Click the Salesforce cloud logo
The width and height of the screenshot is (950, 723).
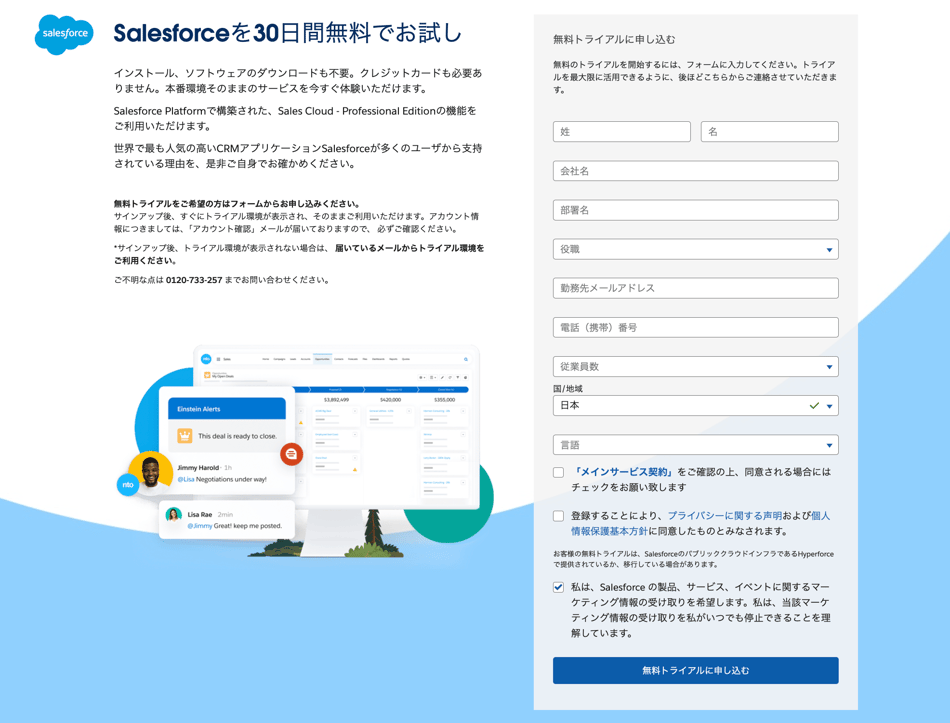pos(64,34)
